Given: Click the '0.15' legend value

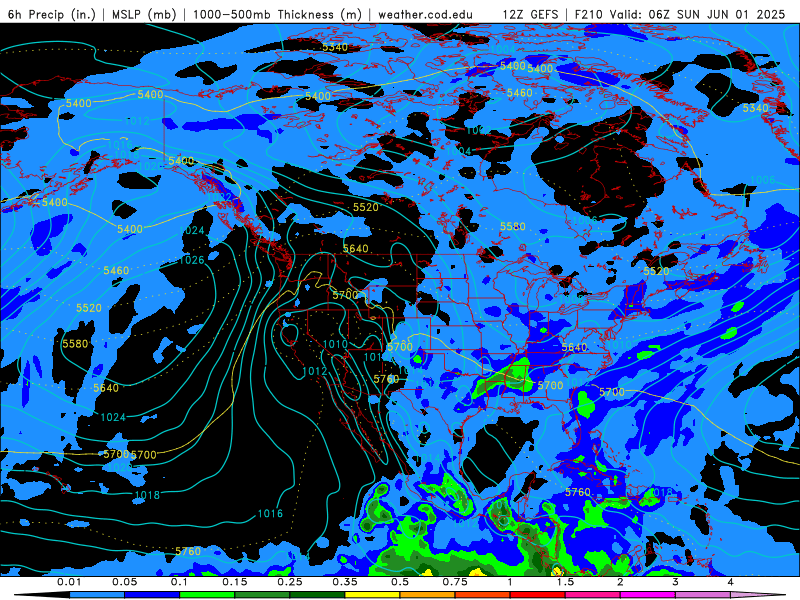Looking at the screenshot, I should [235, 582].
